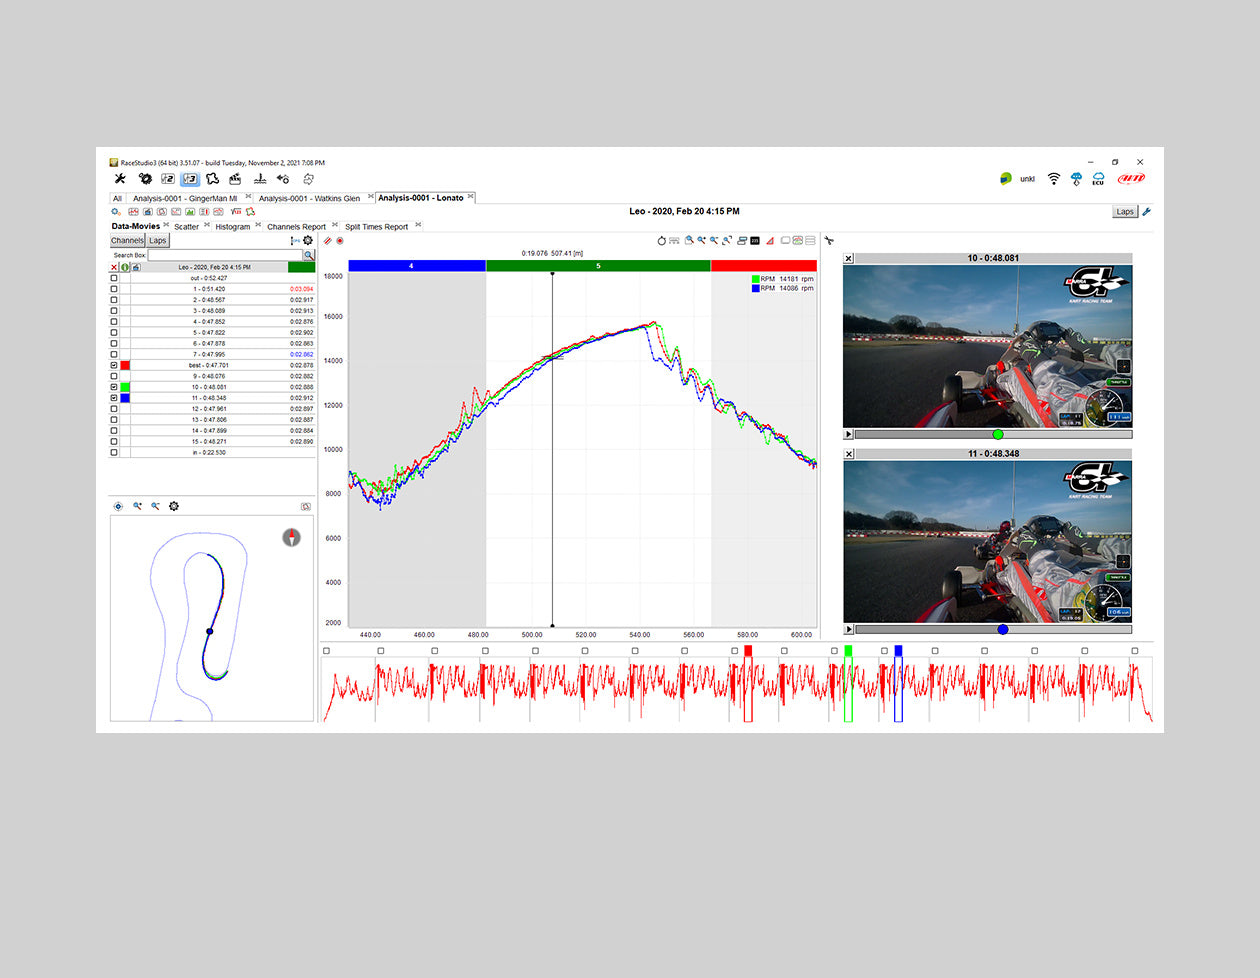
Task: Uncheck the best - 0:47.701 lap checkbox
Action: [x=114, y=366]
